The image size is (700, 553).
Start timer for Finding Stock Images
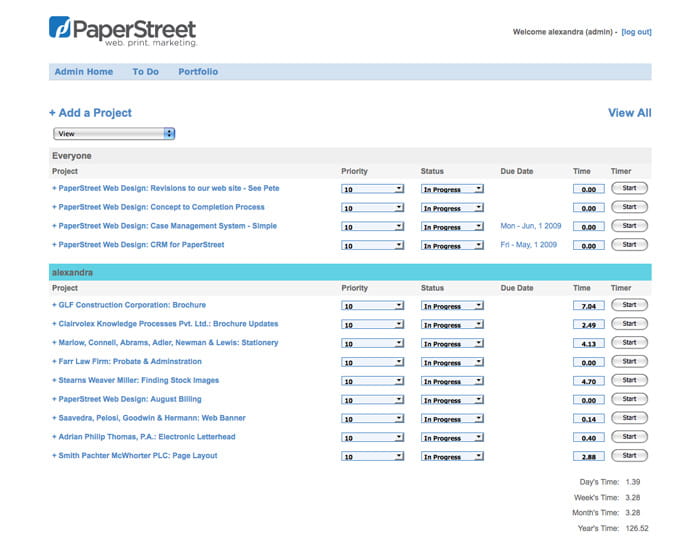629,380
